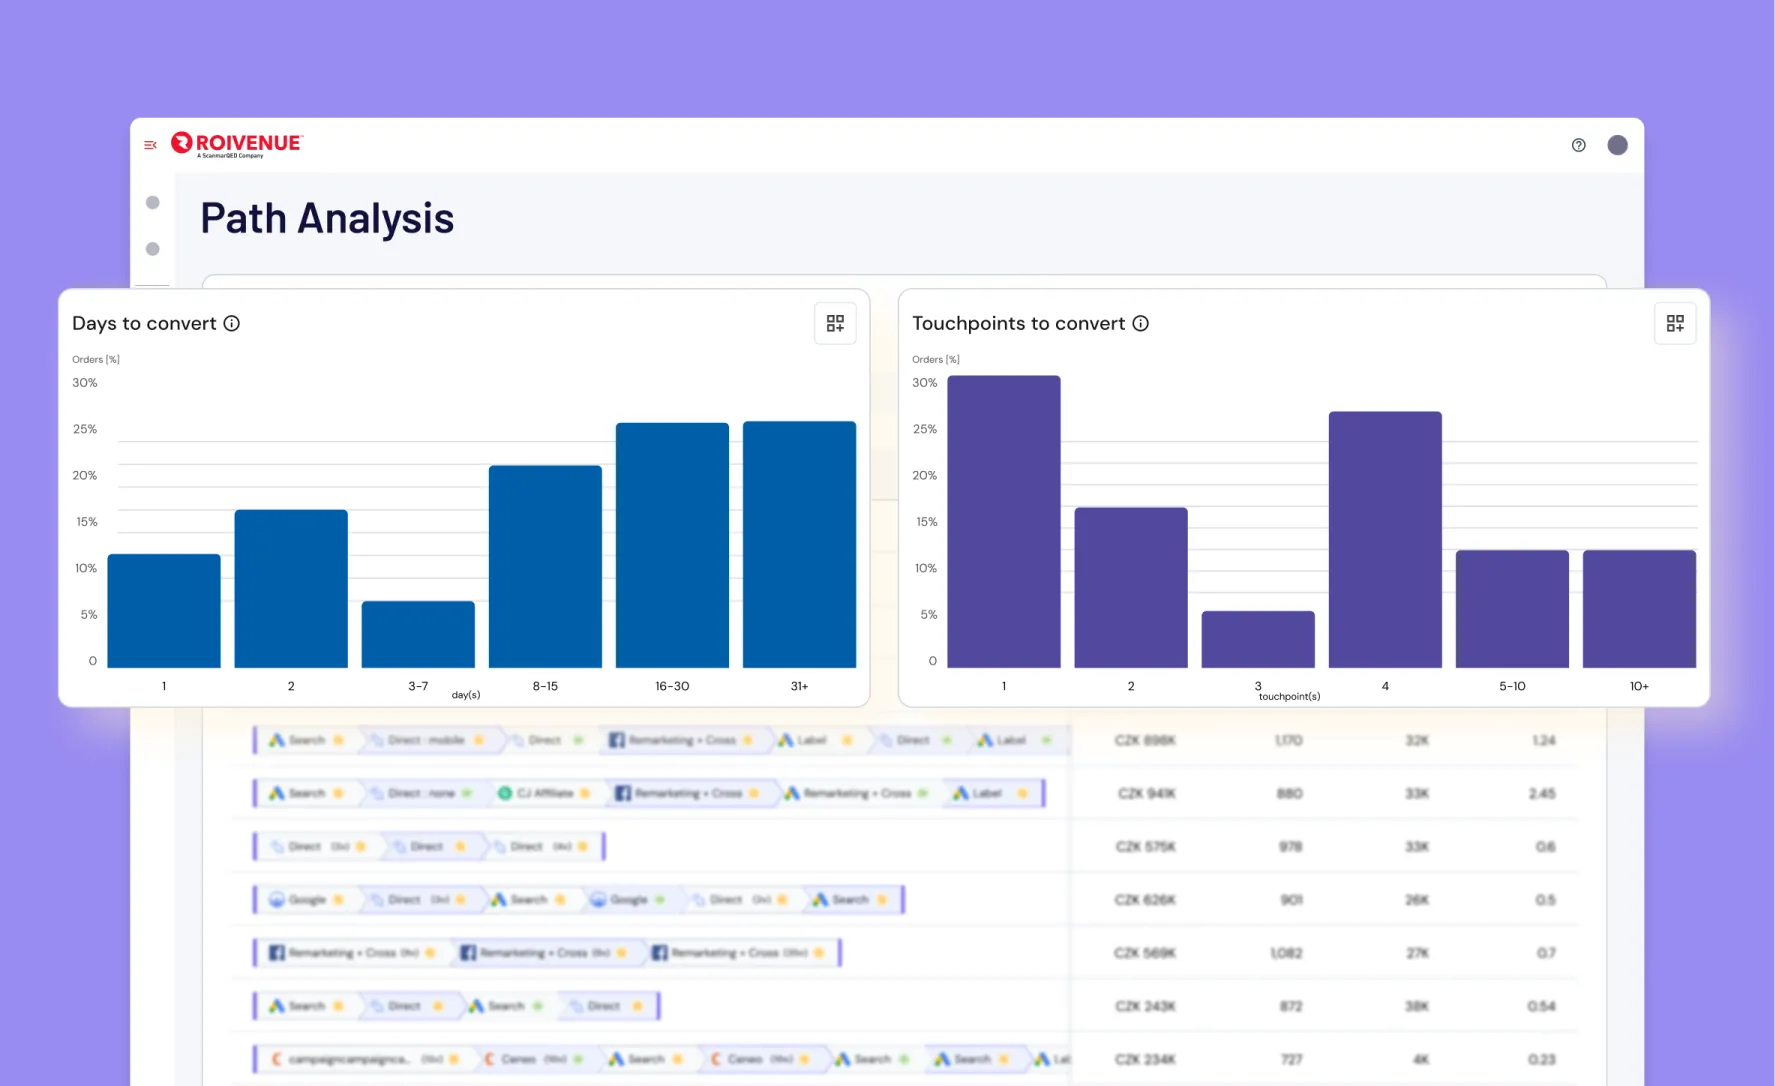Click the info icon beside Days to convert
Viewport: 1775px width, 1086px height.
pyautogui.click(x=231, y=323)
